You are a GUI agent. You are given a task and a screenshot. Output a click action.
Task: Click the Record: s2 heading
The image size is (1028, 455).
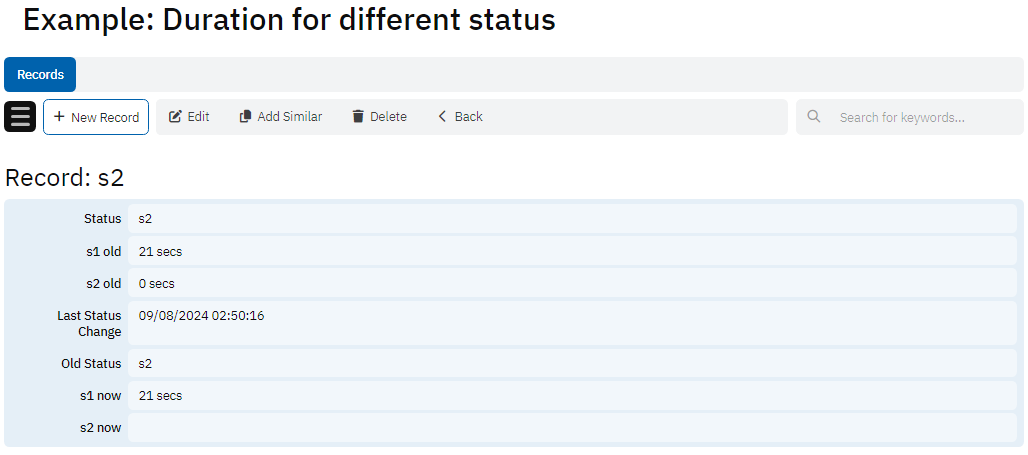tap(65, 178)
